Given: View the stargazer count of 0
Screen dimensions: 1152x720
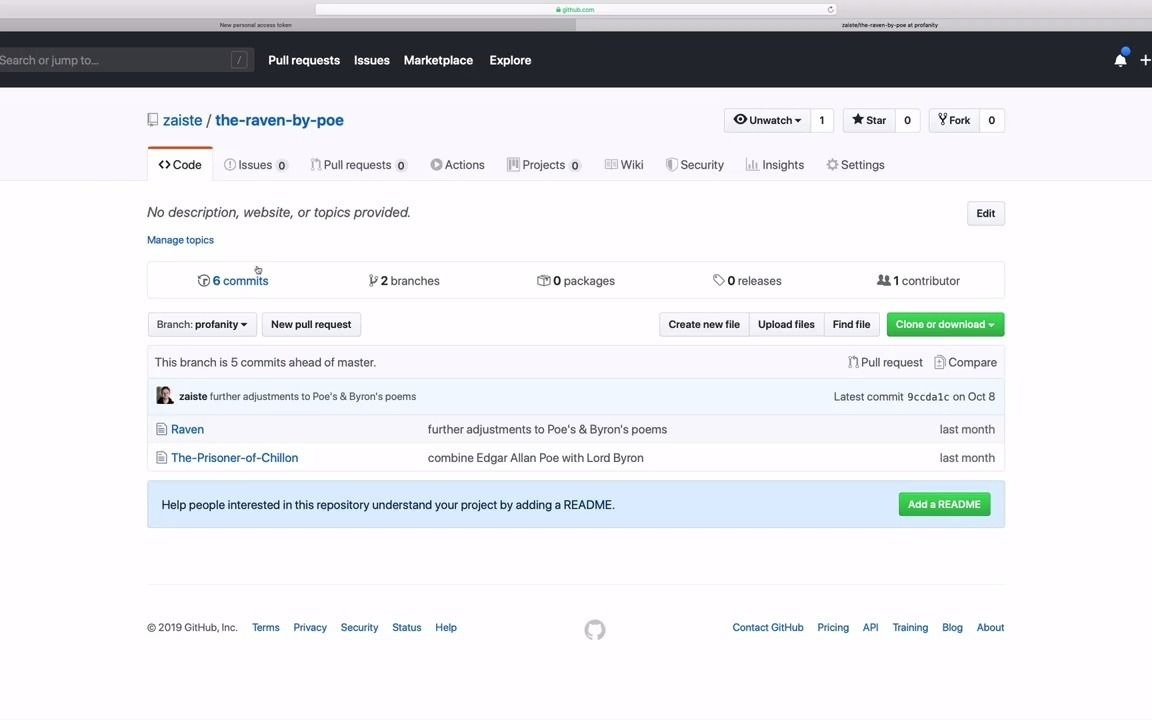Looking at the screenshot, I should (907, 120).
